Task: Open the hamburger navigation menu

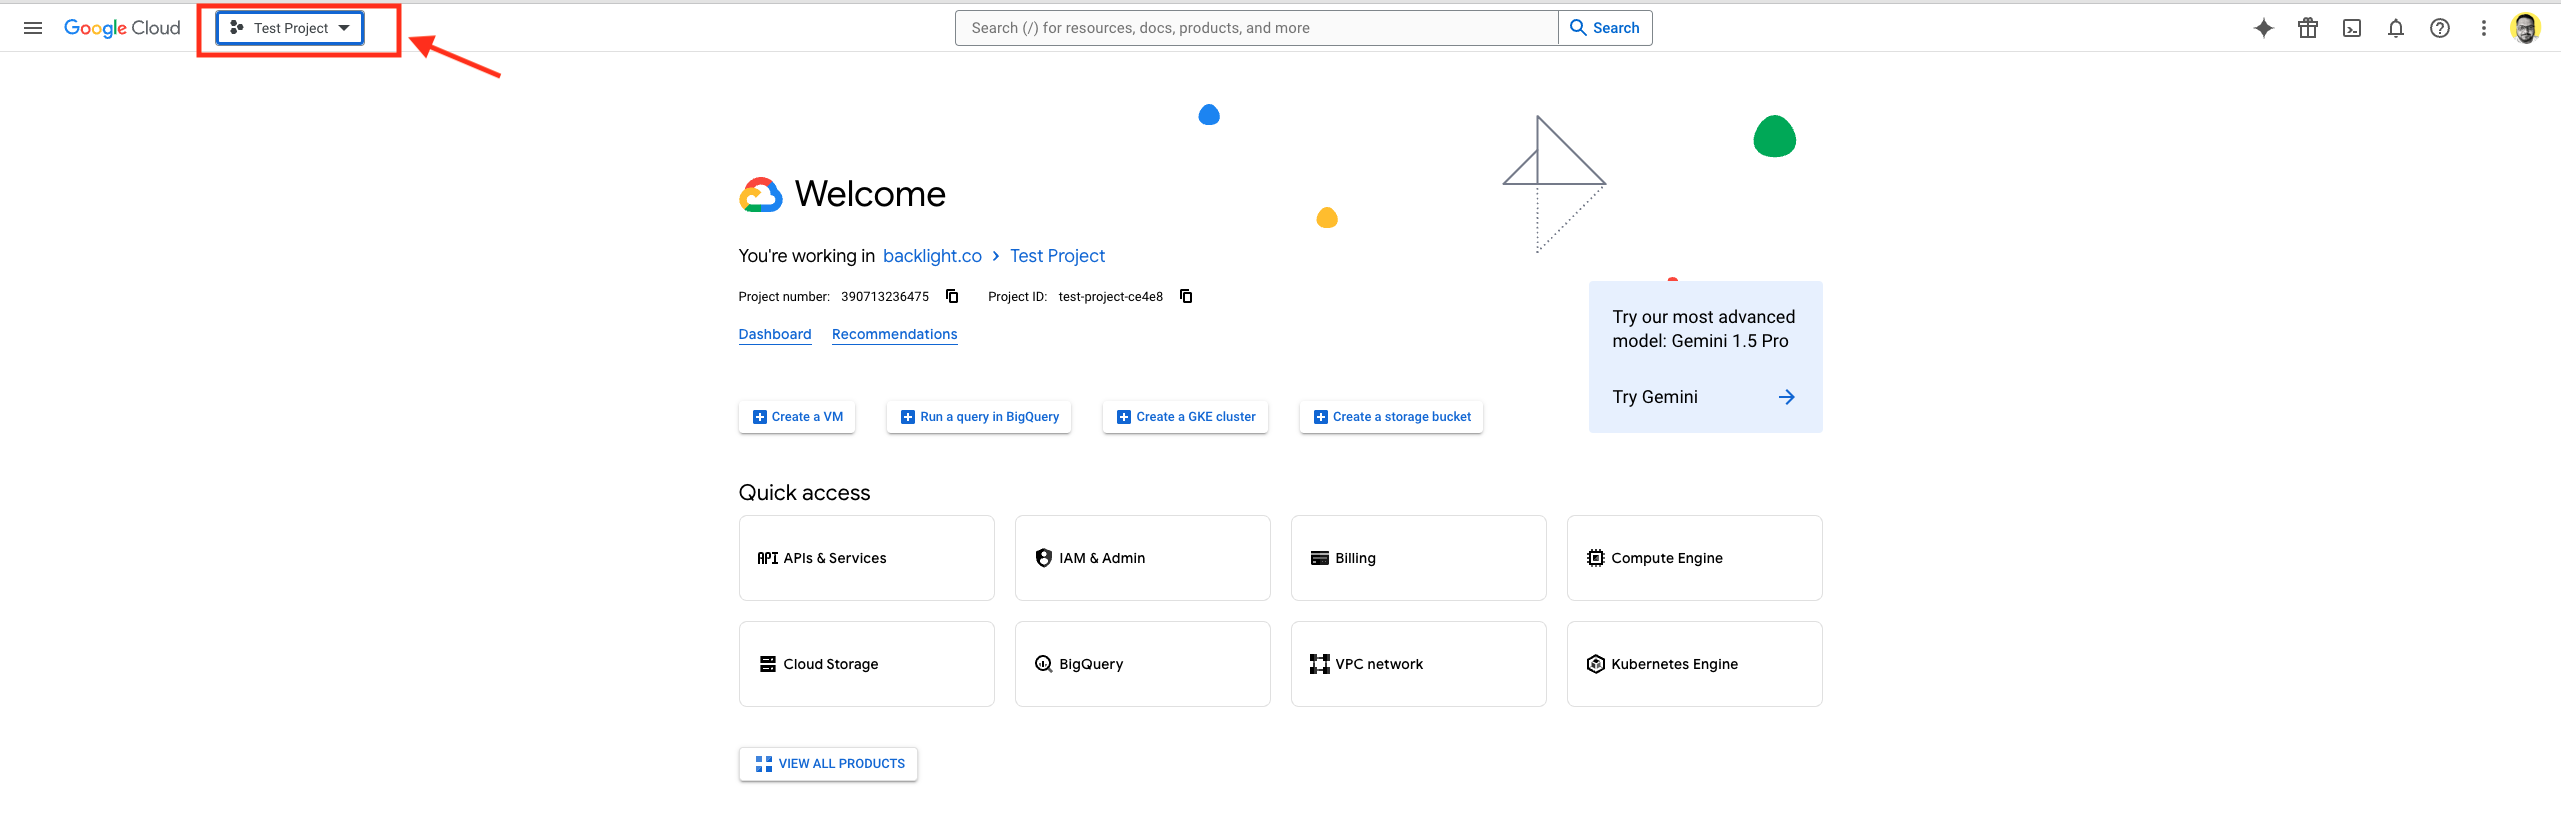Action: pos(33,28)
